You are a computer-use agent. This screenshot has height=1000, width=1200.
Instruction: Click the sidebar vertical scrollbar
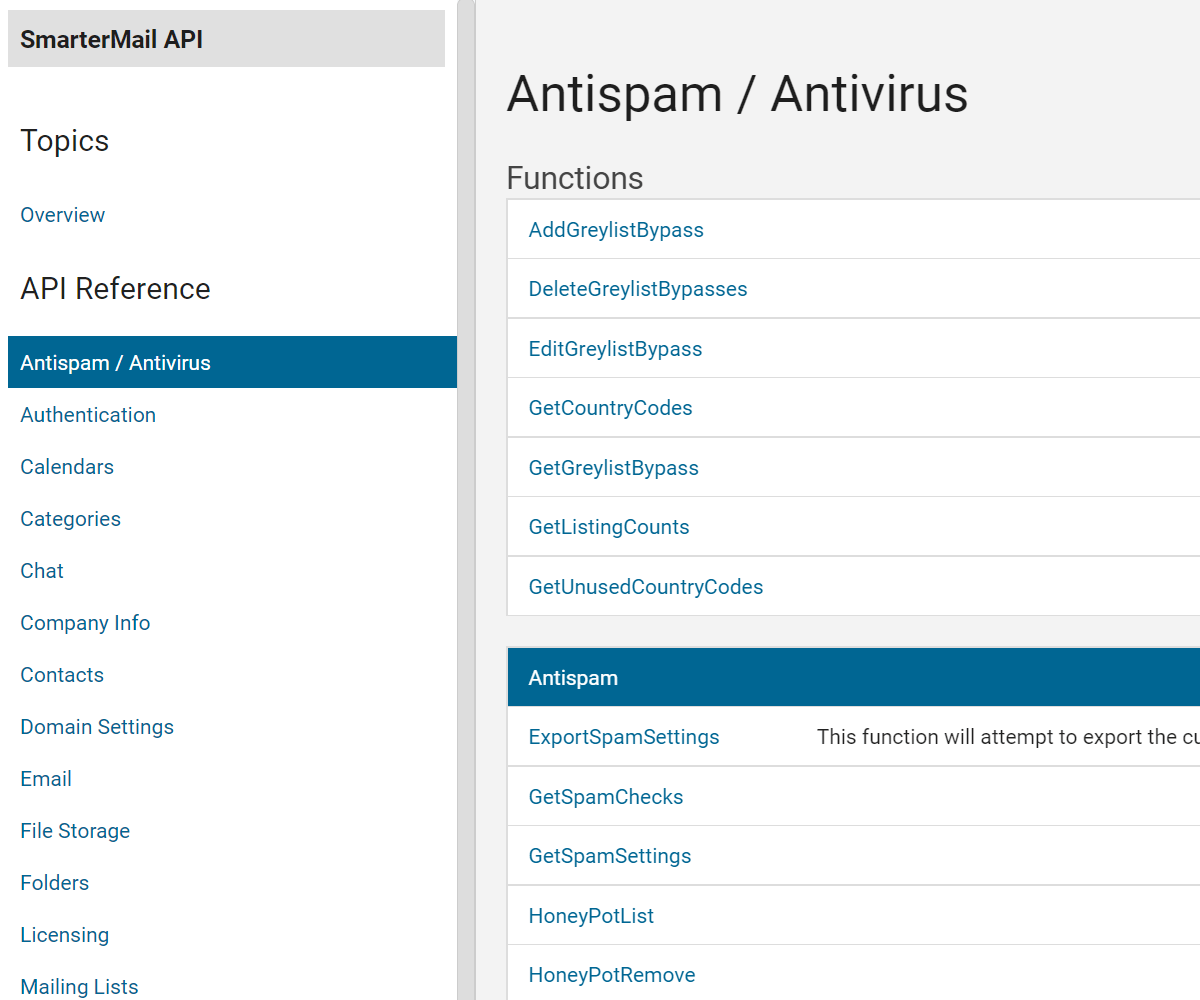(466, 500)
